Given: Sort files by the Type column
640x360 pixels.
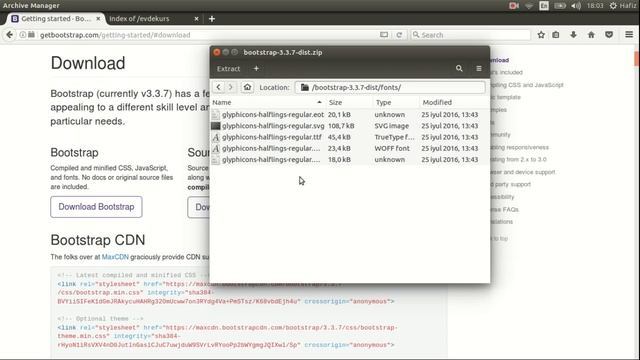Looking at the screenshot, I should pos(396,102).
